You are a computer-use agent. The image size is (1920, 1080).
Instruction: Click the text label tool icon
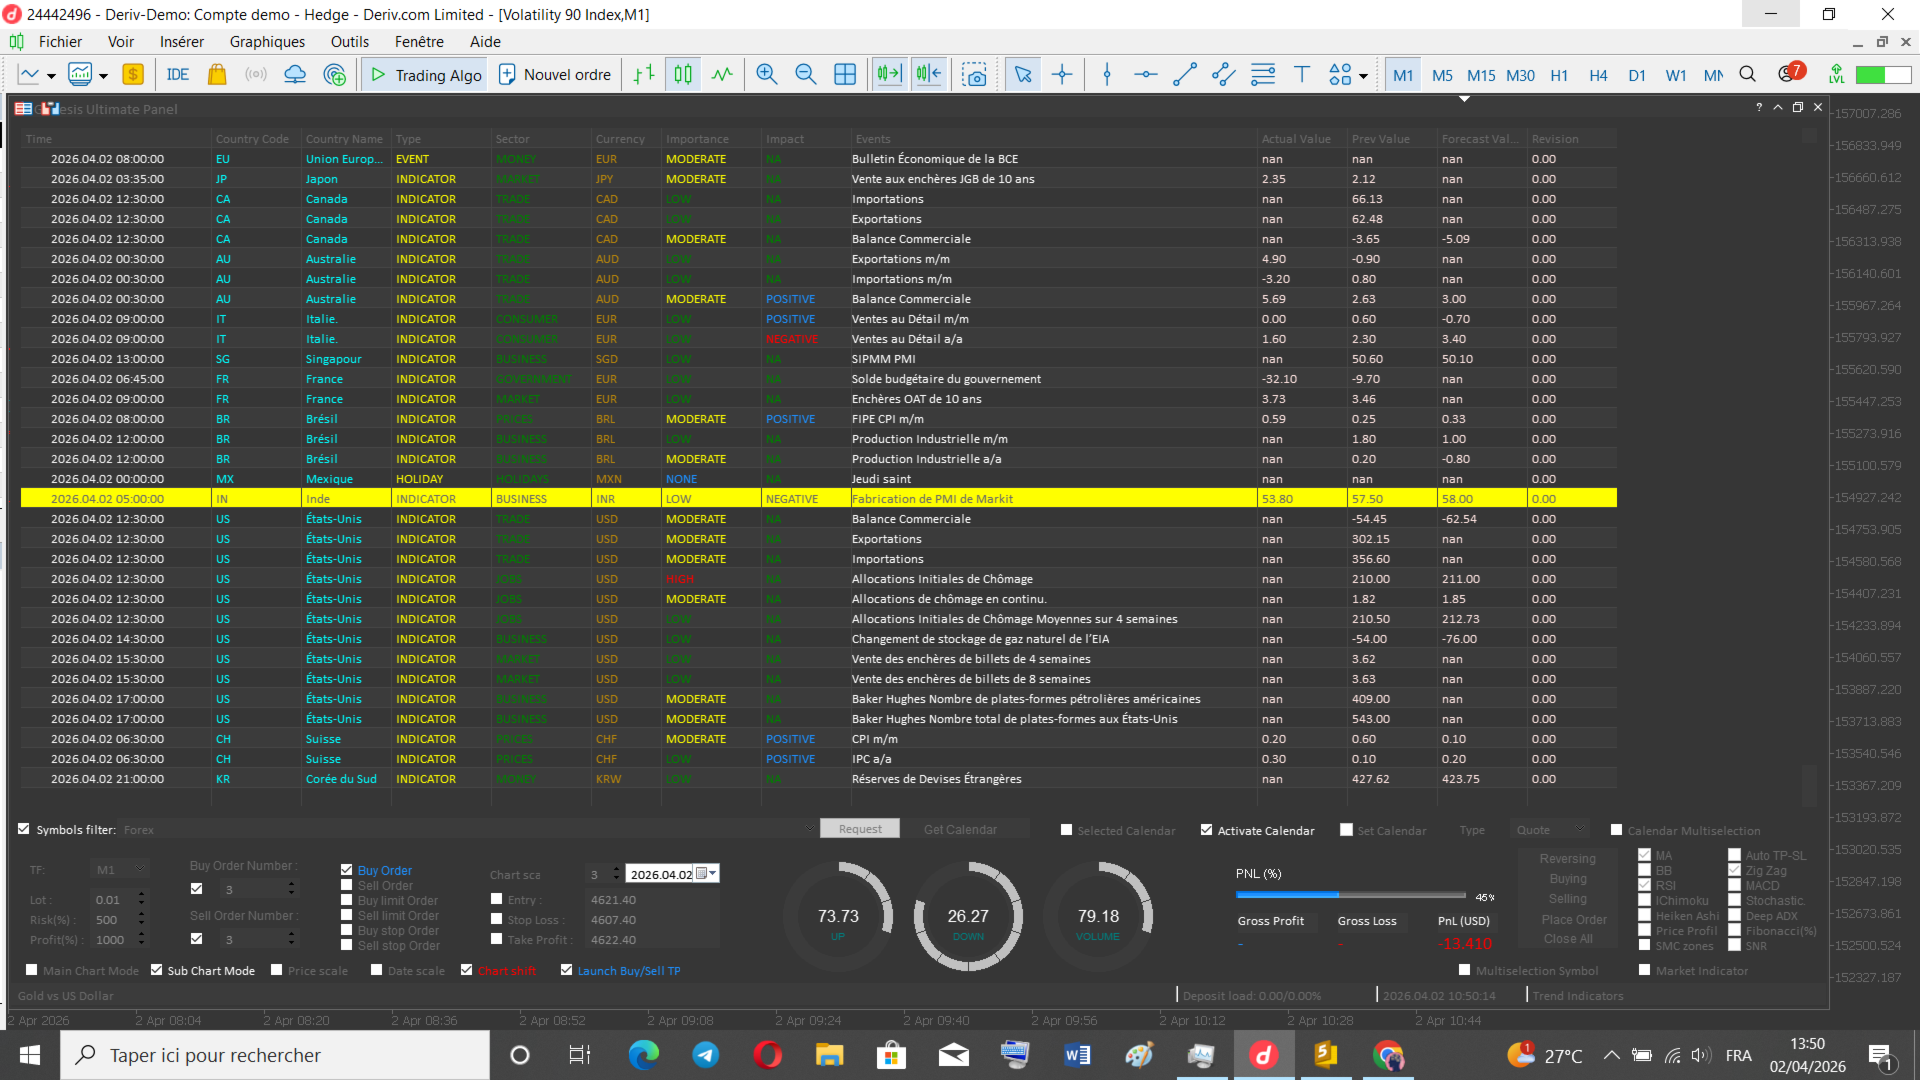point(1302,75)
